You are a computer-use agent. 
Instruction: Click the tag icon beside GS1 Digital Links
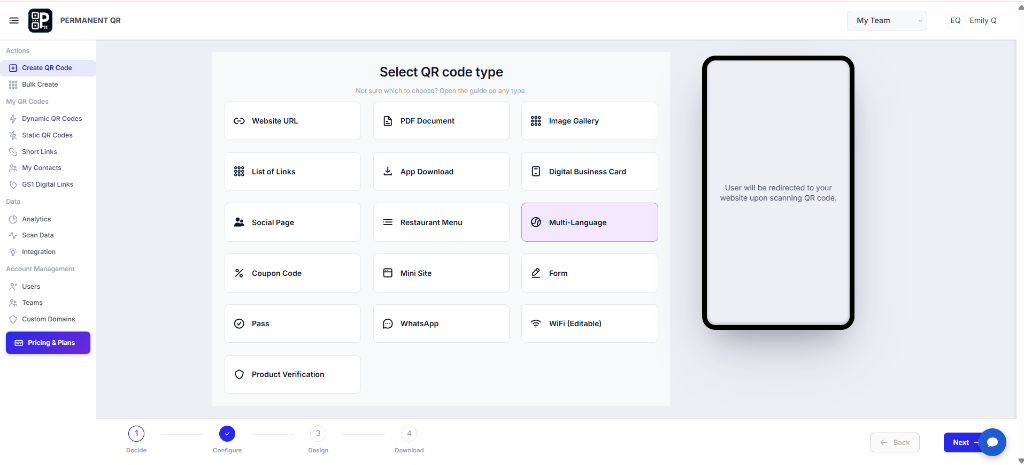click(x=13, y=184)
